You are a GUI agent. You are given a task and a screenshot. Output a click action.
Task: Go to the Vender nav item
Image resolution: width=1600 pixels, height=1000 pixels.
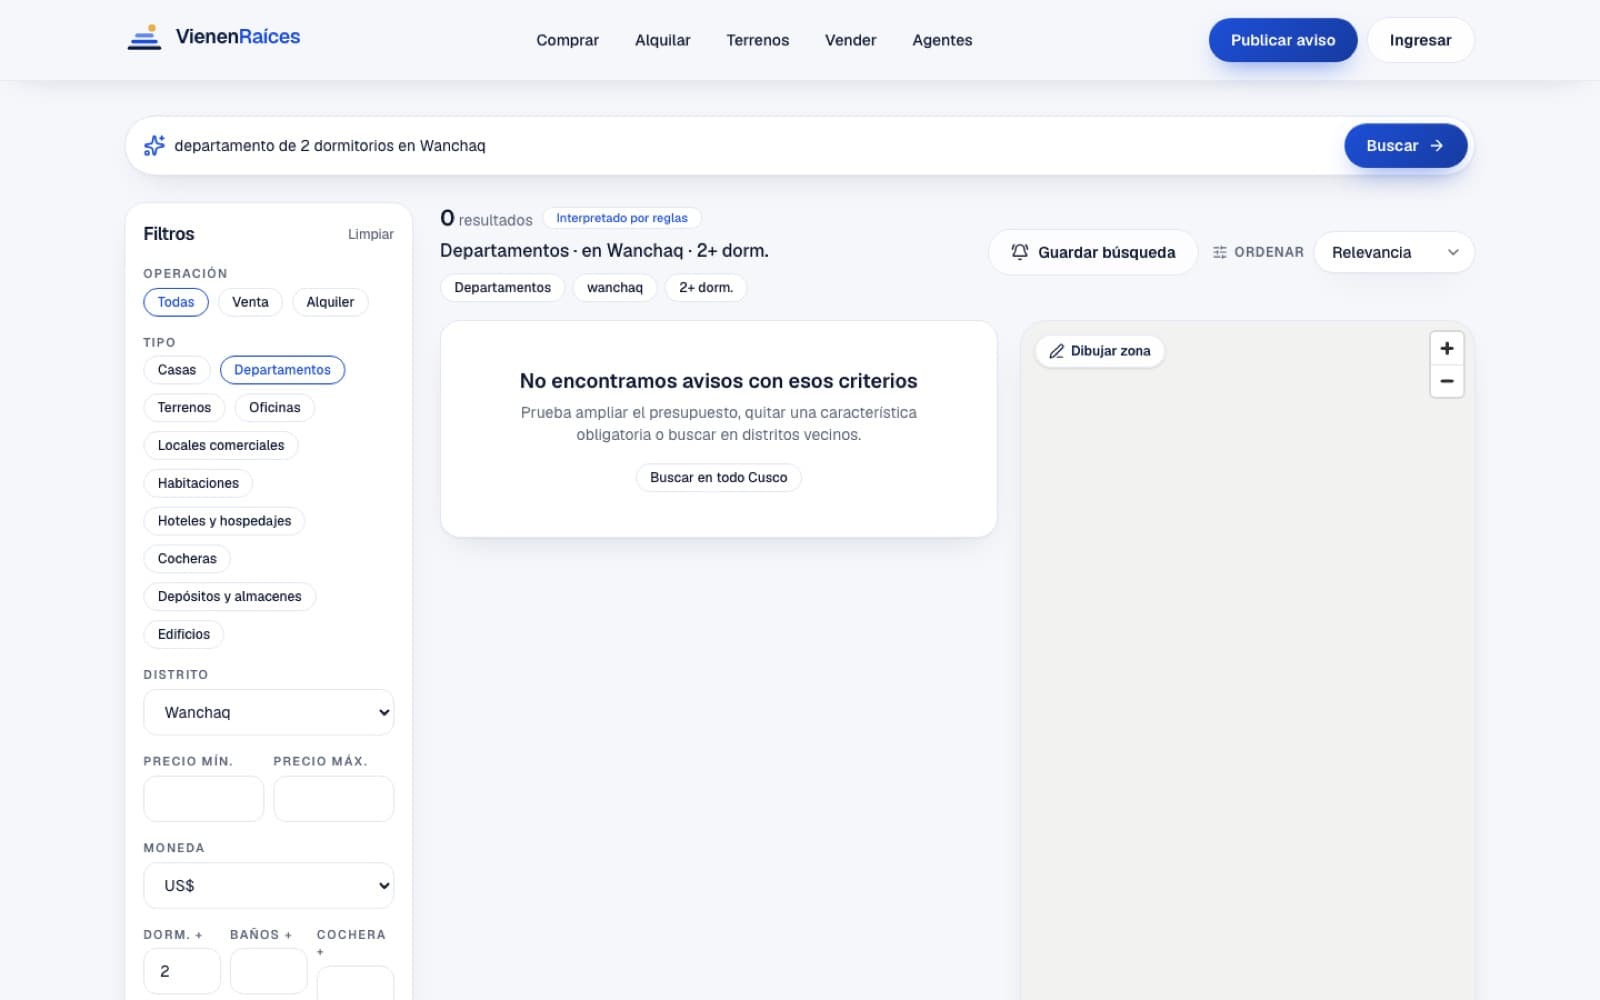[850, 40]
